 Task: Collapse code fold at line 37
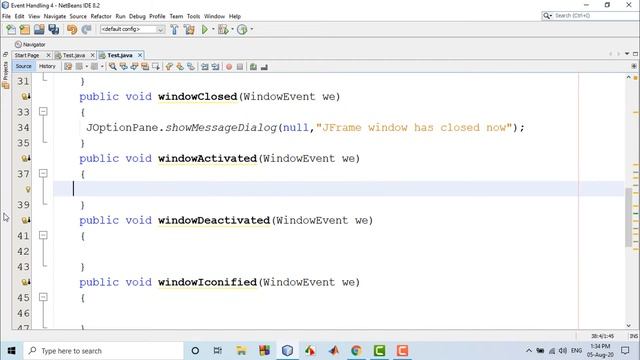43,173
